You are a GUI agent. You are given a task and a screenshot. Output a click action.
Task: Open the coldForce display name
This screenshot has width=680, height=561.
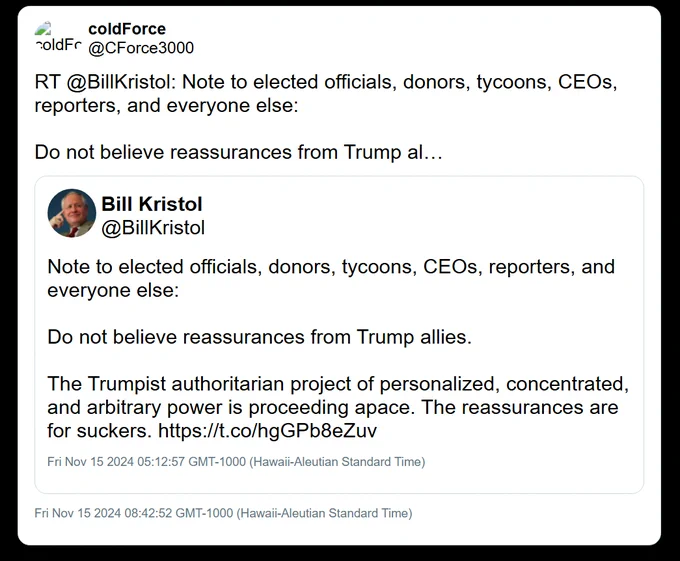[x=127, y=29]
